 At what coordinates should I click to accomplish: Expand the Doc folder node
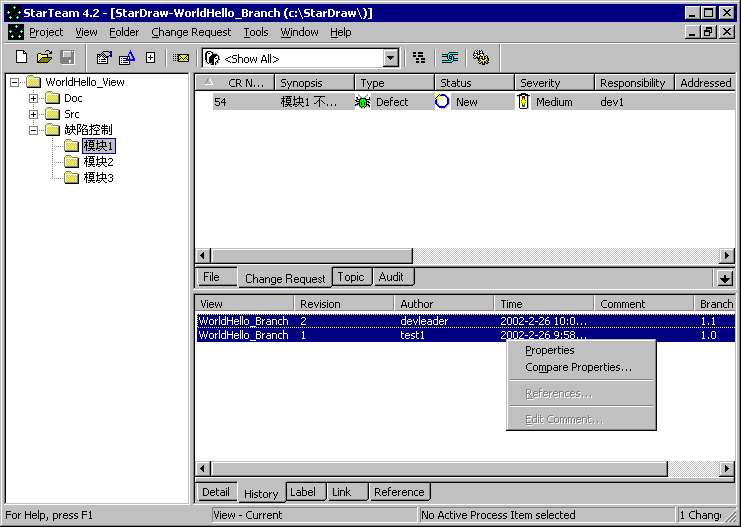click(34, 98)
